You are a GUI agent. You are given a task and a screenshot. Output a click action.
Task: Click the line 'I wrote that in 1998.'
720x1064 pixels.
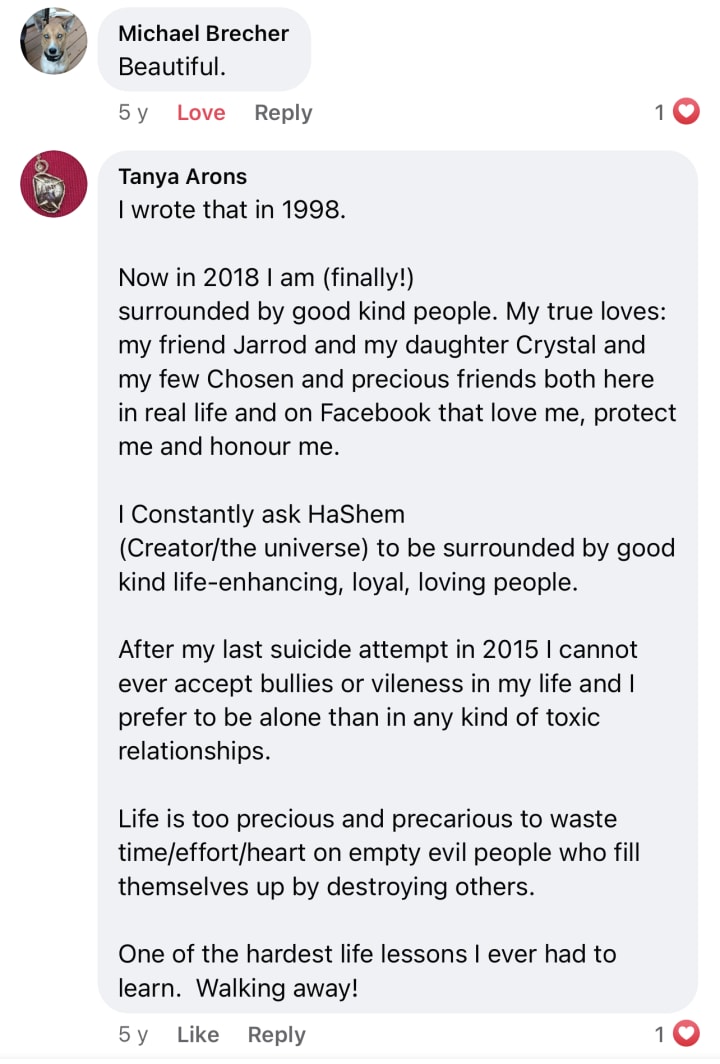(x=232, y=211)
